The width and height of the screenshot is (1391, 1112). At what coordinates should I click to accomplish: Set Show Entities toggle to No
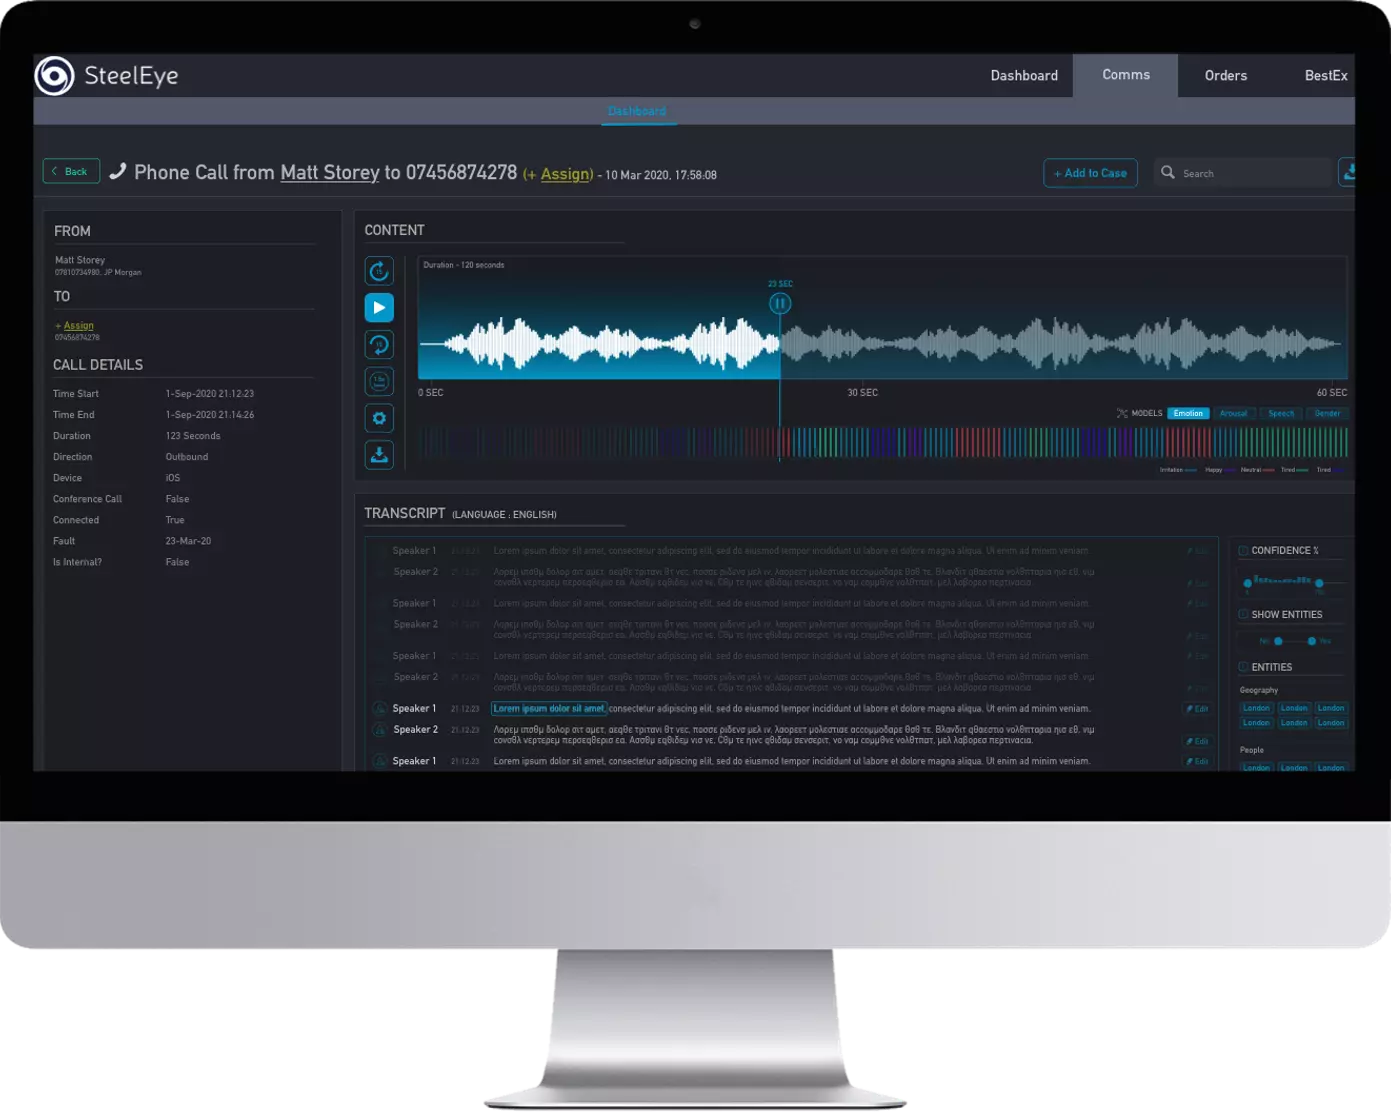[x=1278, y=641]
